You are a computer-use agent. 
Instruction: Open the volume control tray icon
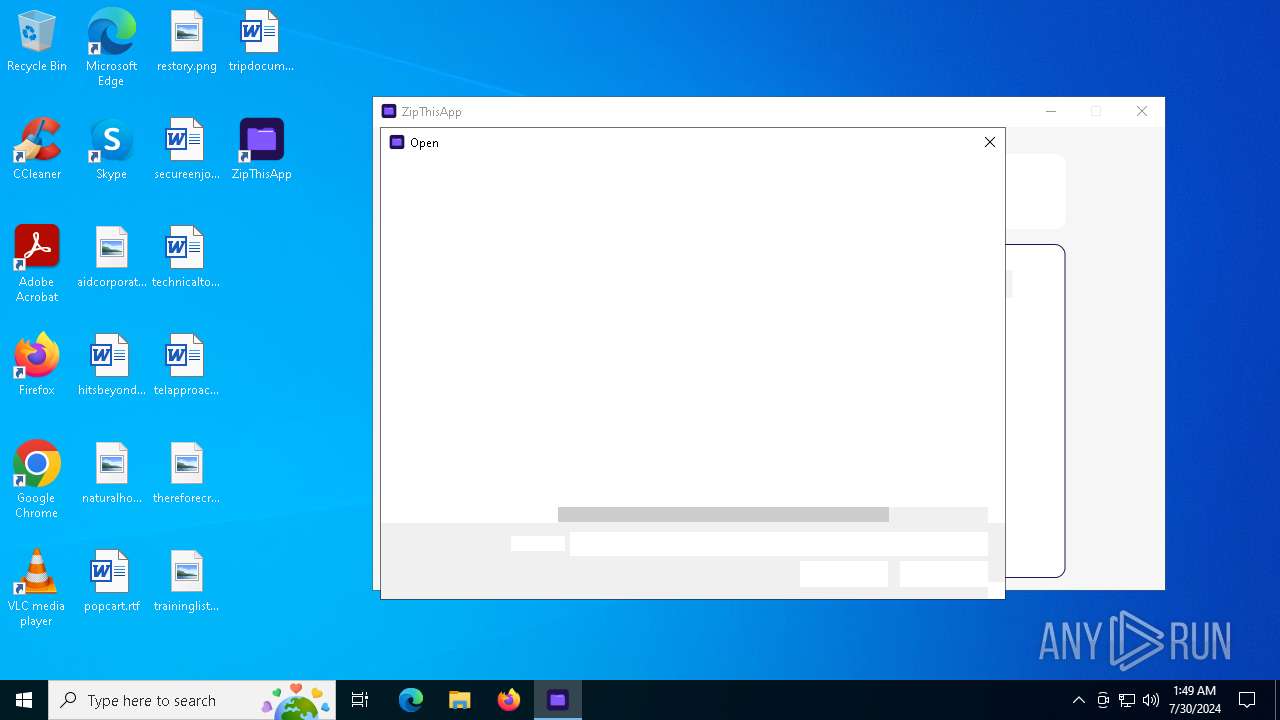point(1151,700)
